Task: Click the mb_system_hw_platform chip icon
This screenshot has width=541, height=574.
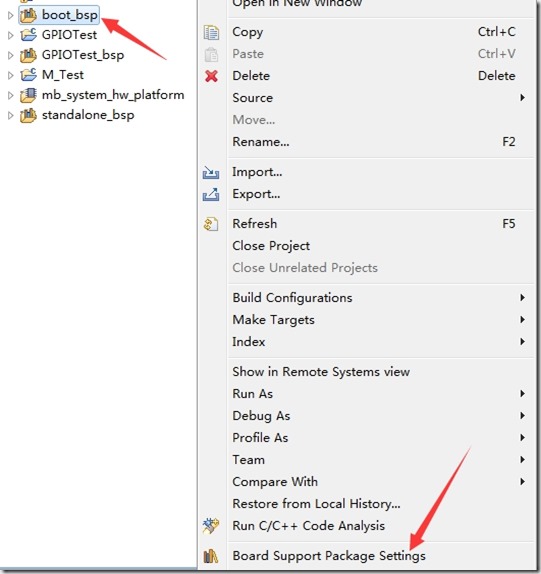Action: click(x=28, y=95)
